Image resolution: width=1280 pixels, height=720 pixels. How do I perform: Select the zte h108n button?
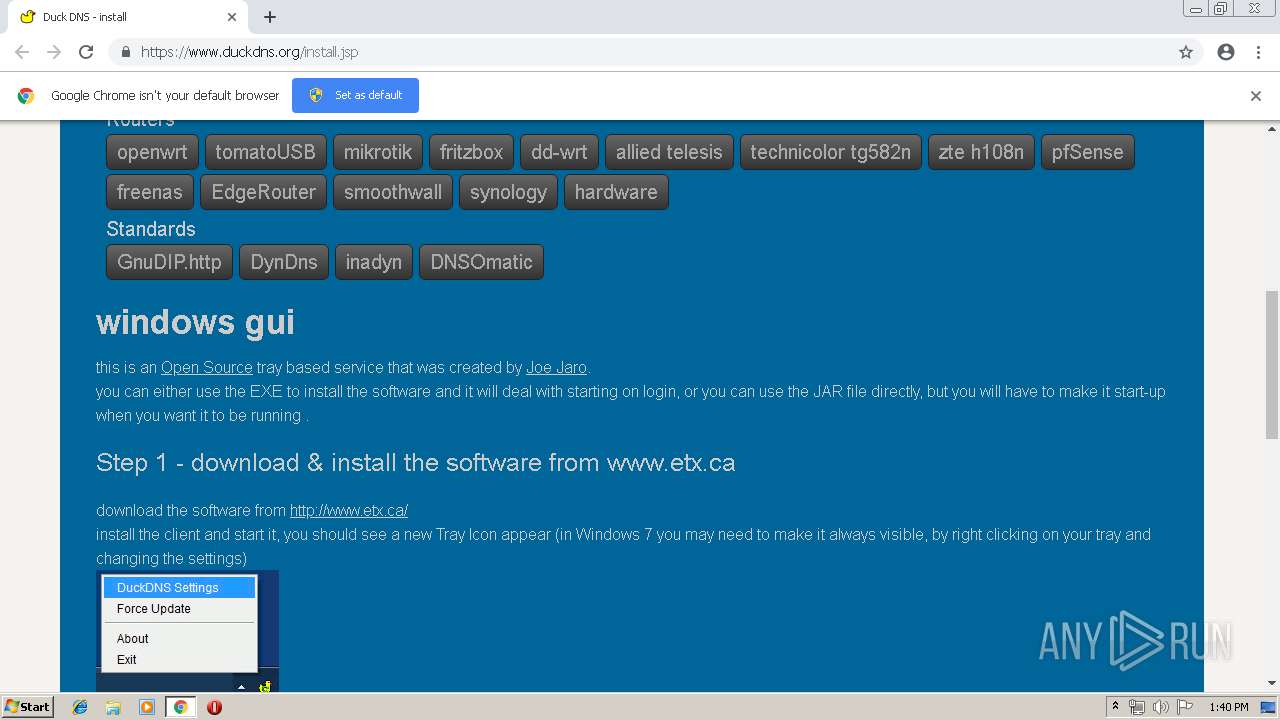(981, 152)
